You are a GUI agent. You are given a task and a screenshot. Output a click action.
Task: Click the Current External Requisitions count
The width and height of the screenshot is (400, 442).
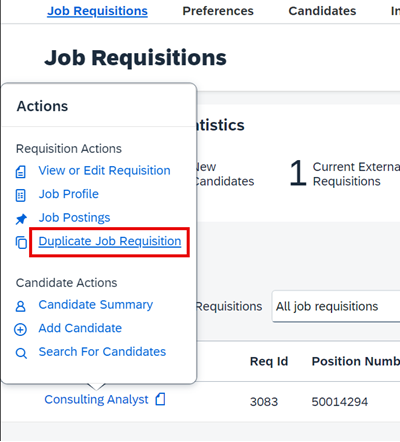pyautogui.click(x=297, y=173)
